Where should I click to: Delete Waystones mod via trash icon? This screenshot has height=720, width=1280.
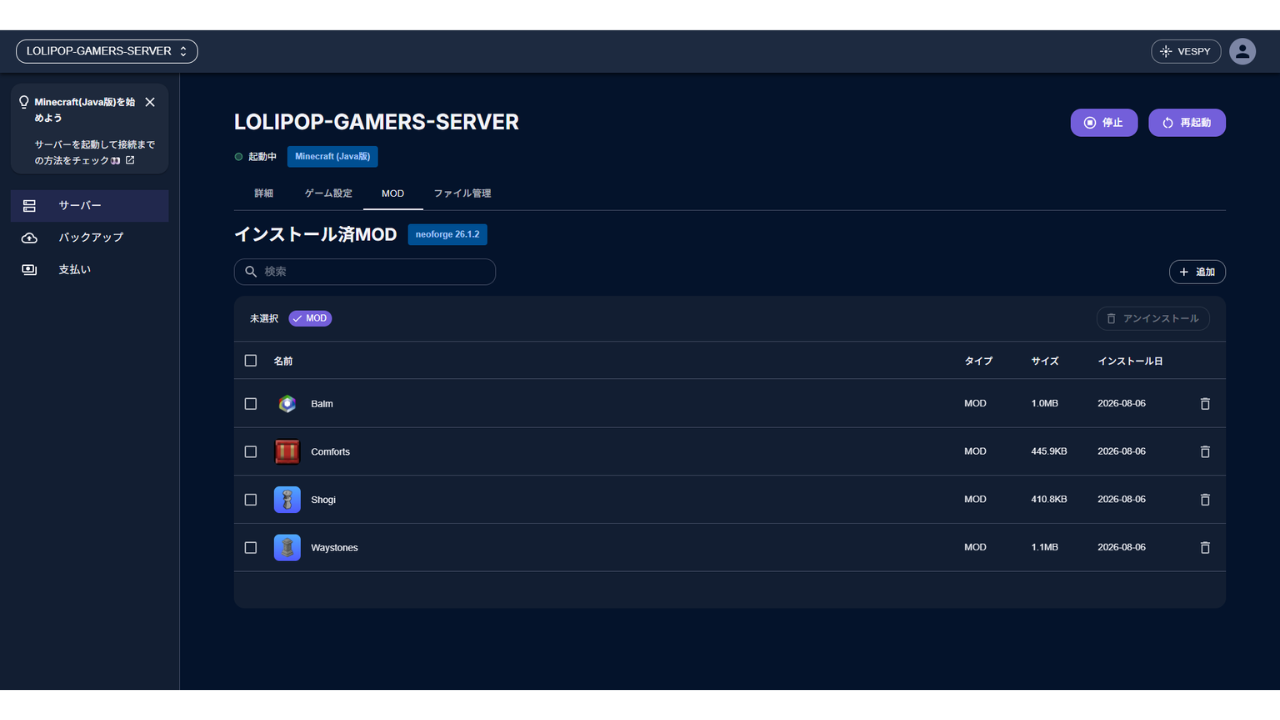coord(1205,548)
